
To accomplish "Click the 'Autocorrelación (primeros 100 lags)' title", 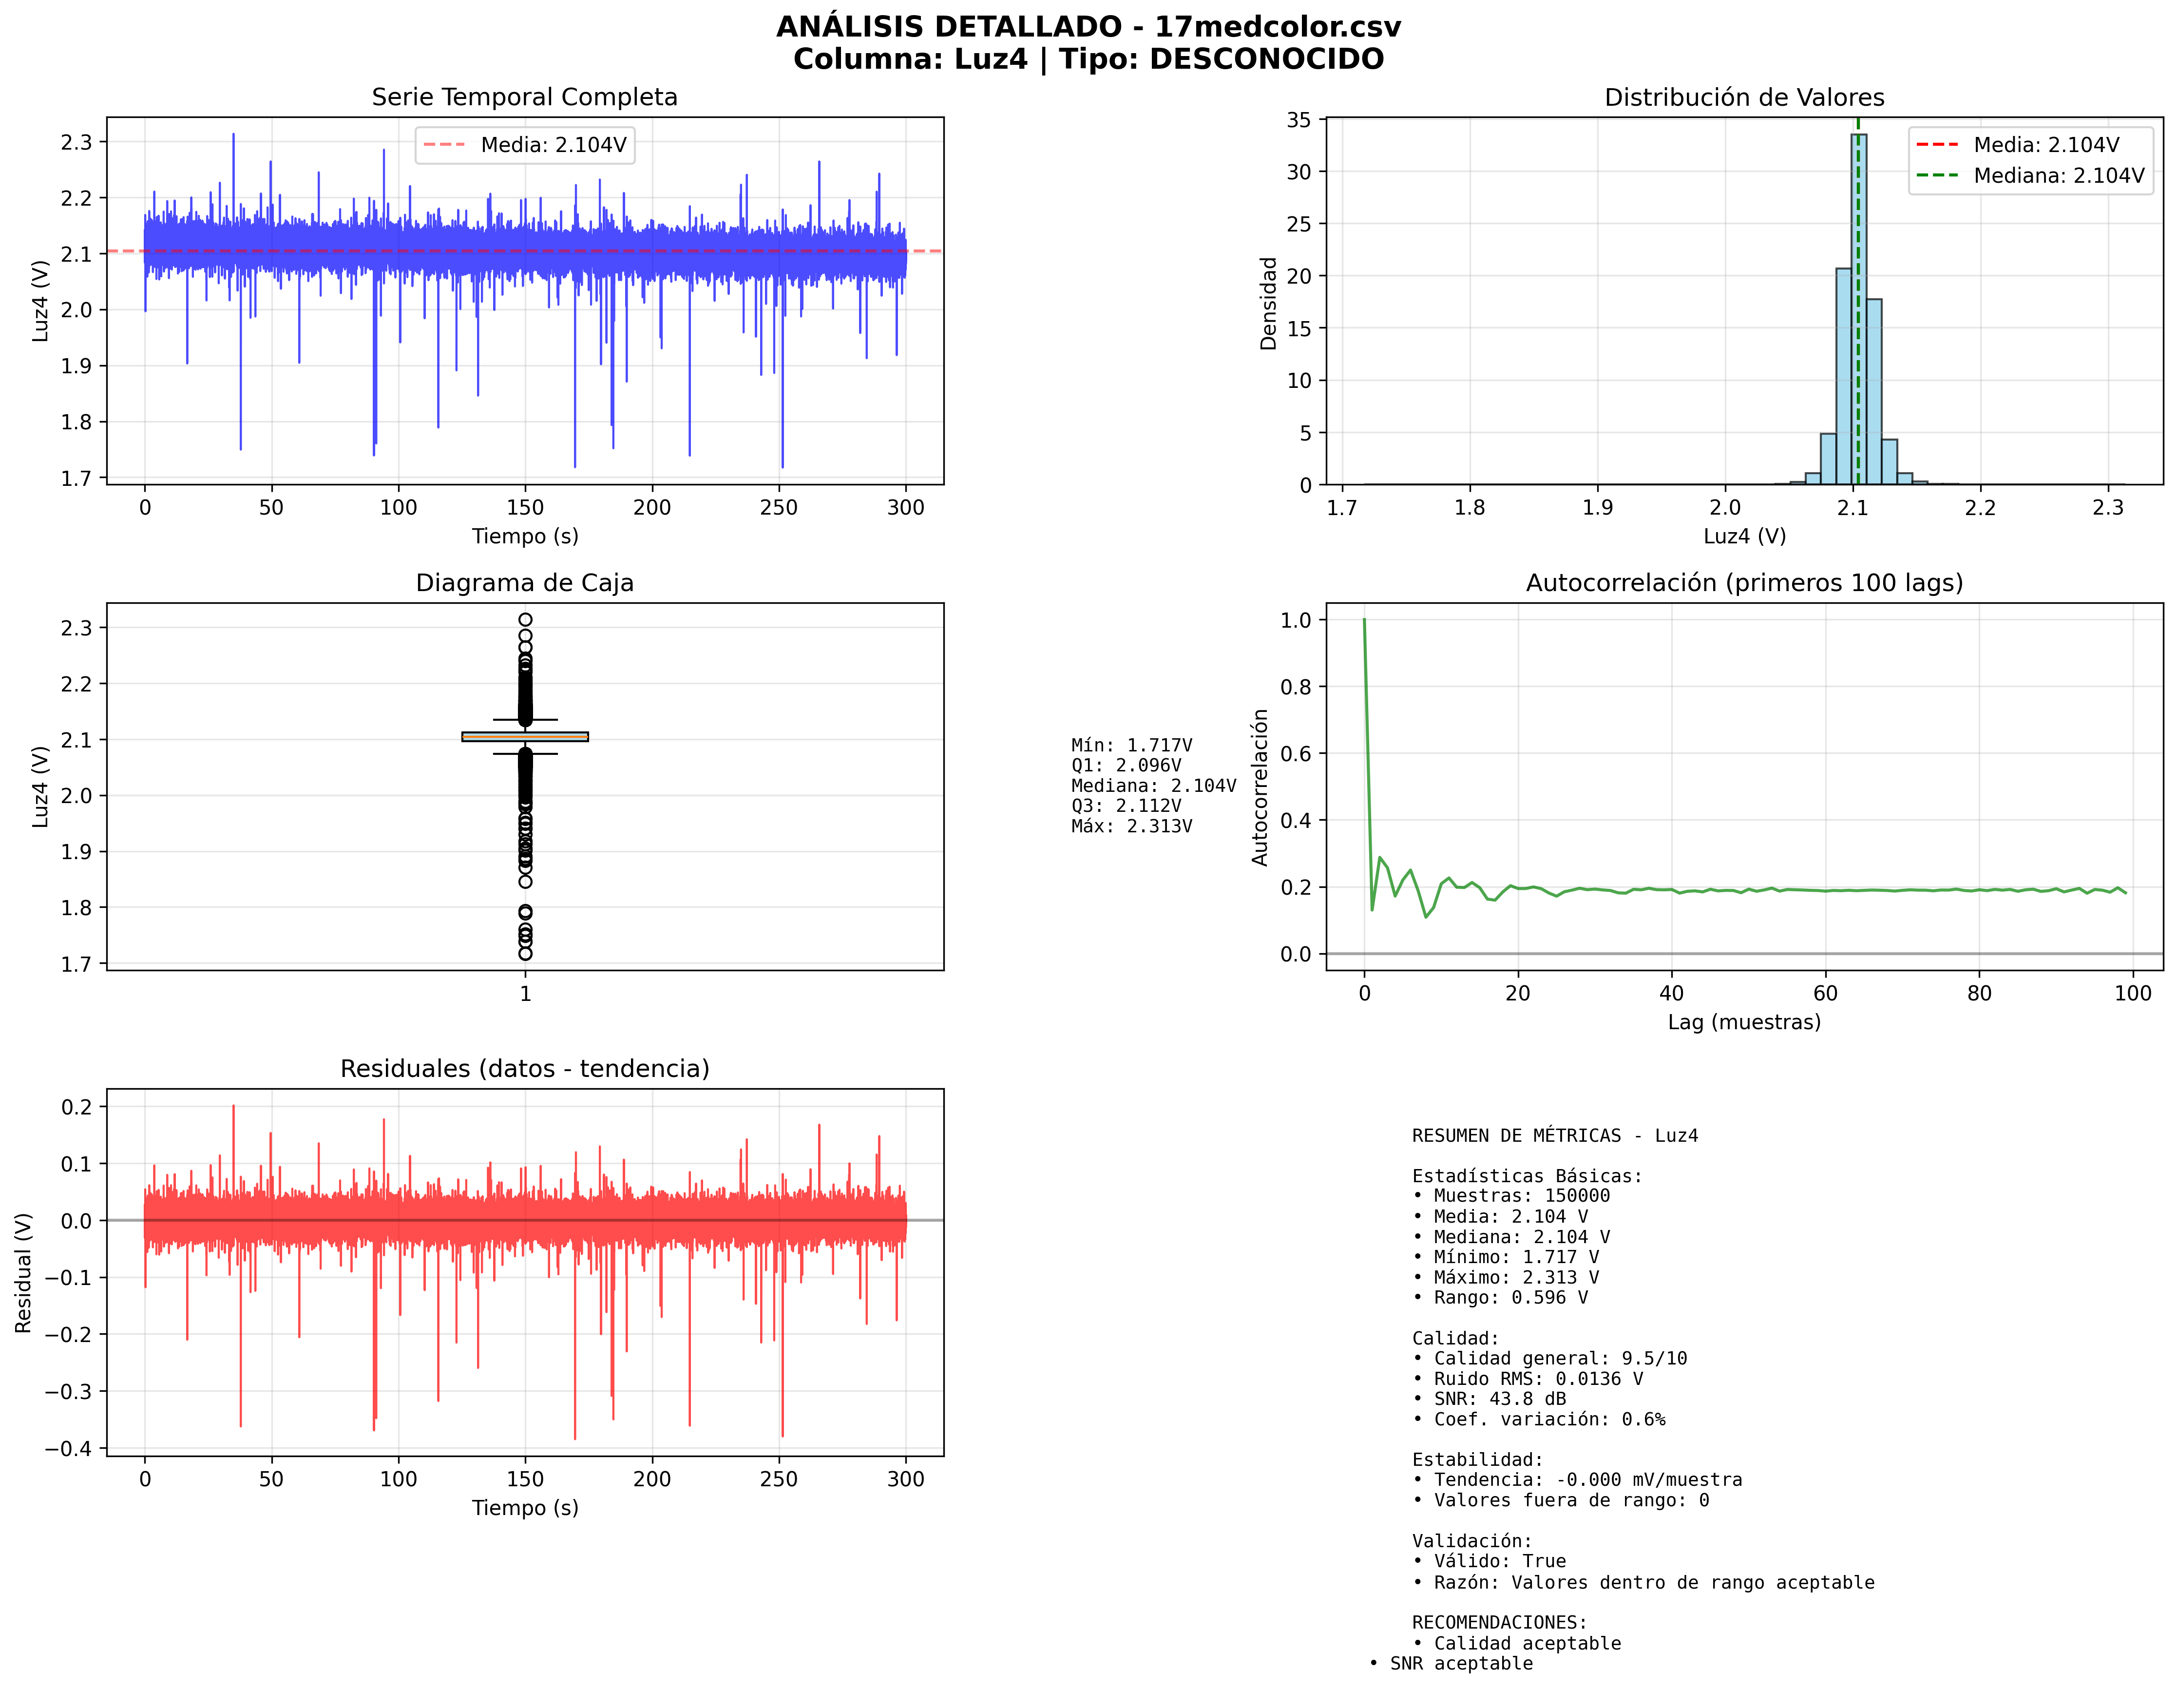I will (x=1743, y=583).
